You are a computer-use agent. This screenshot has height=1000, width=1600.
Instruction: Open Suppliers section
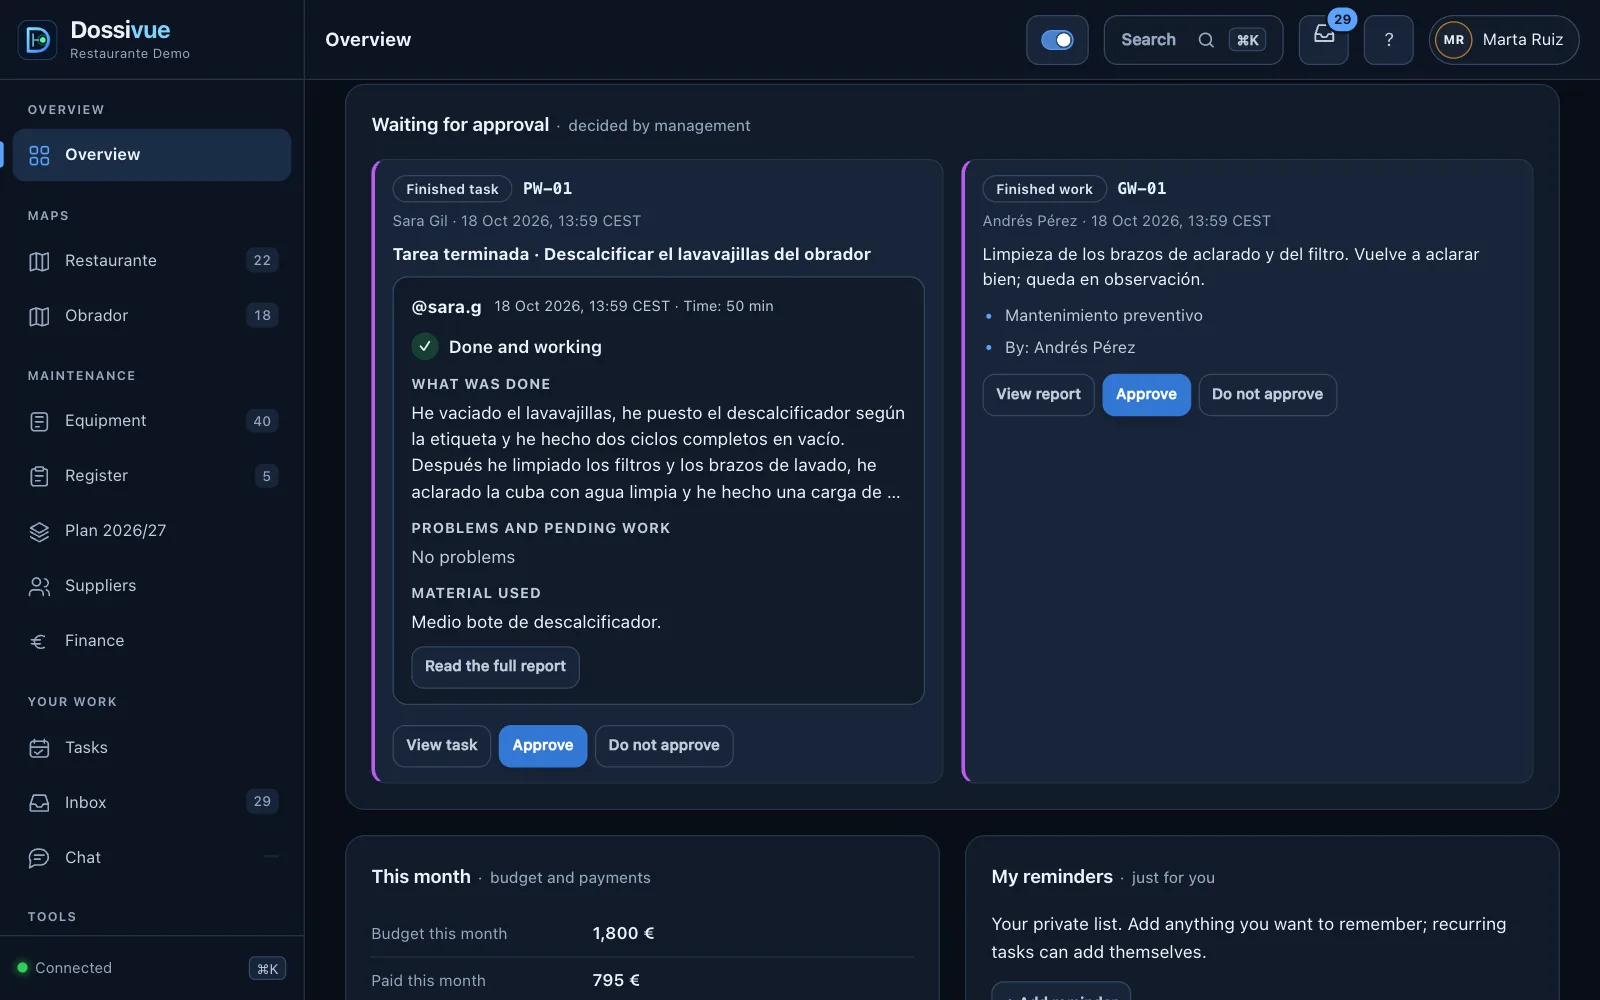click(152, 586)
